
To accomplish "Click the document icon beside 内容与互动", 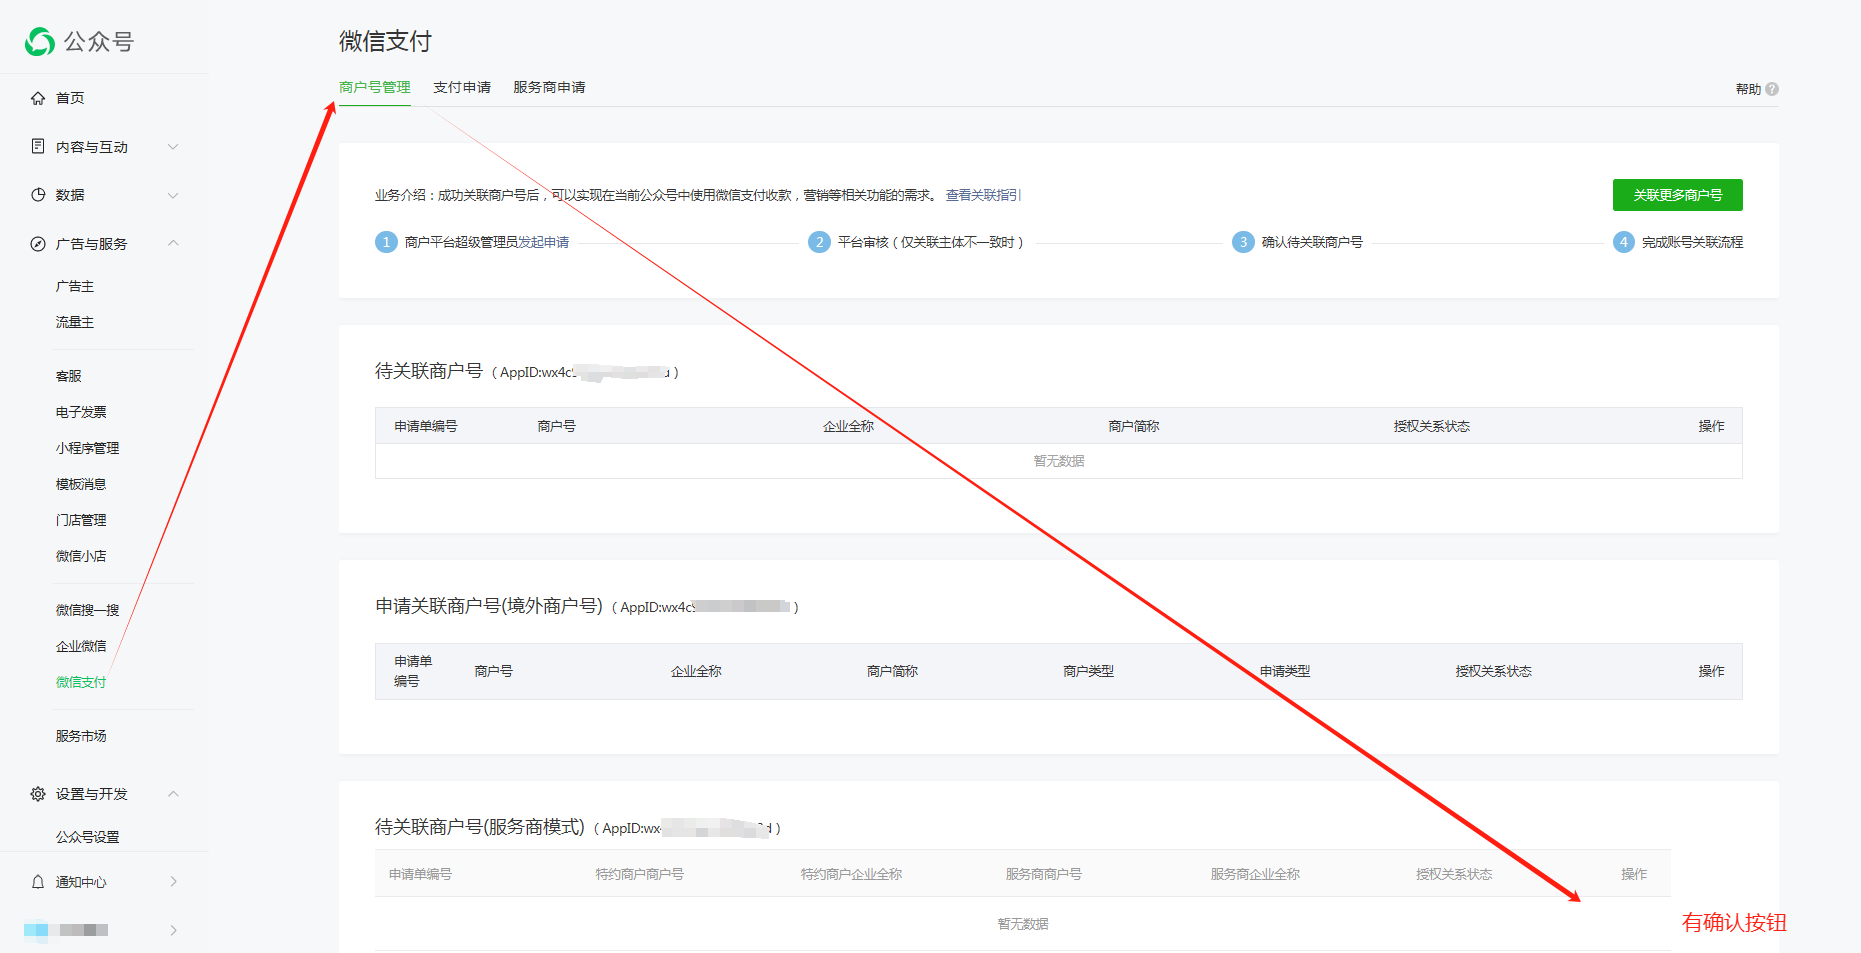I will pos(38,146).
